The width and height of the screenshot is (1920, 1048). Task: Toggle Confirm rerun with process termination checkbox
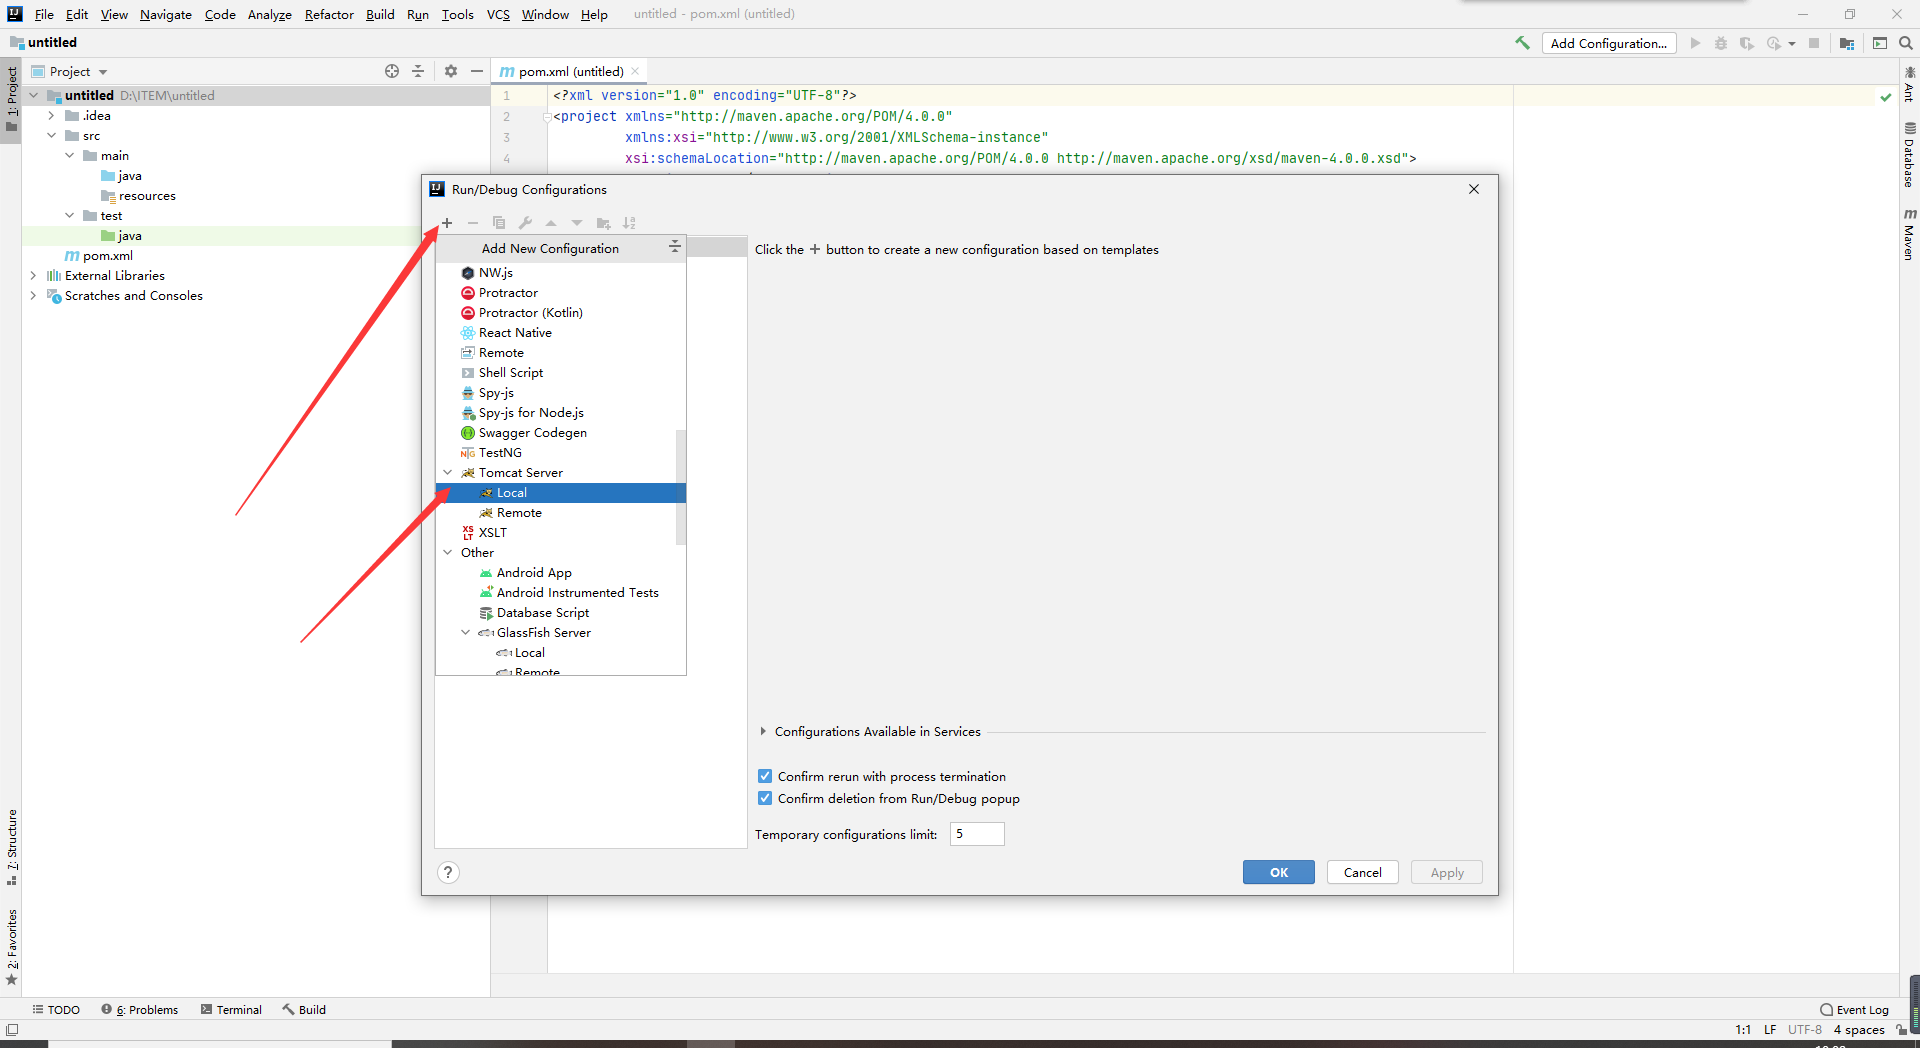(765, 776)
